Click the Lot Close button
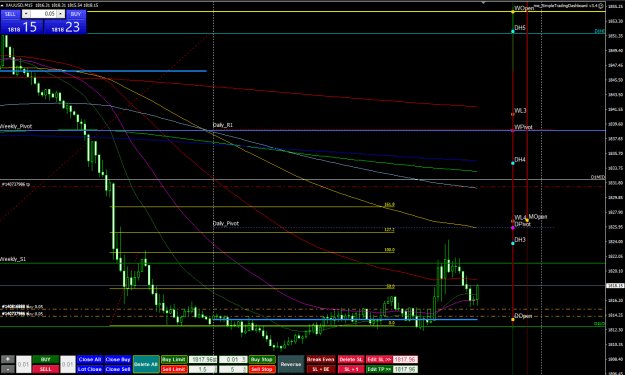Image resolution: width=625 pixels, height=375 pixels. pyautogui.click(x=90, y=369)
